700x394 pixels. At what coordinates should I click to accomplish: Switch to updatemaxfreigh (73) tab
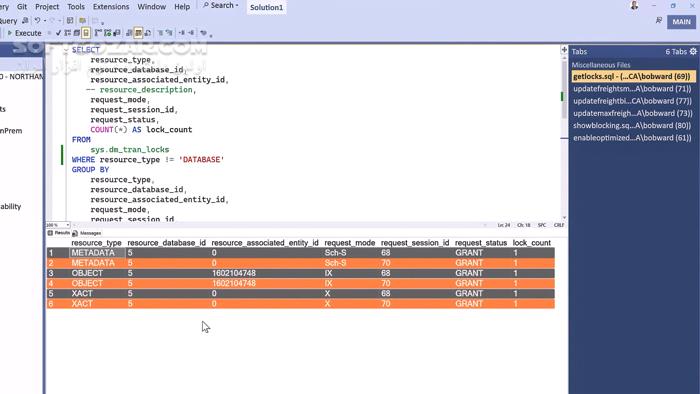click(x=632, y=113)
